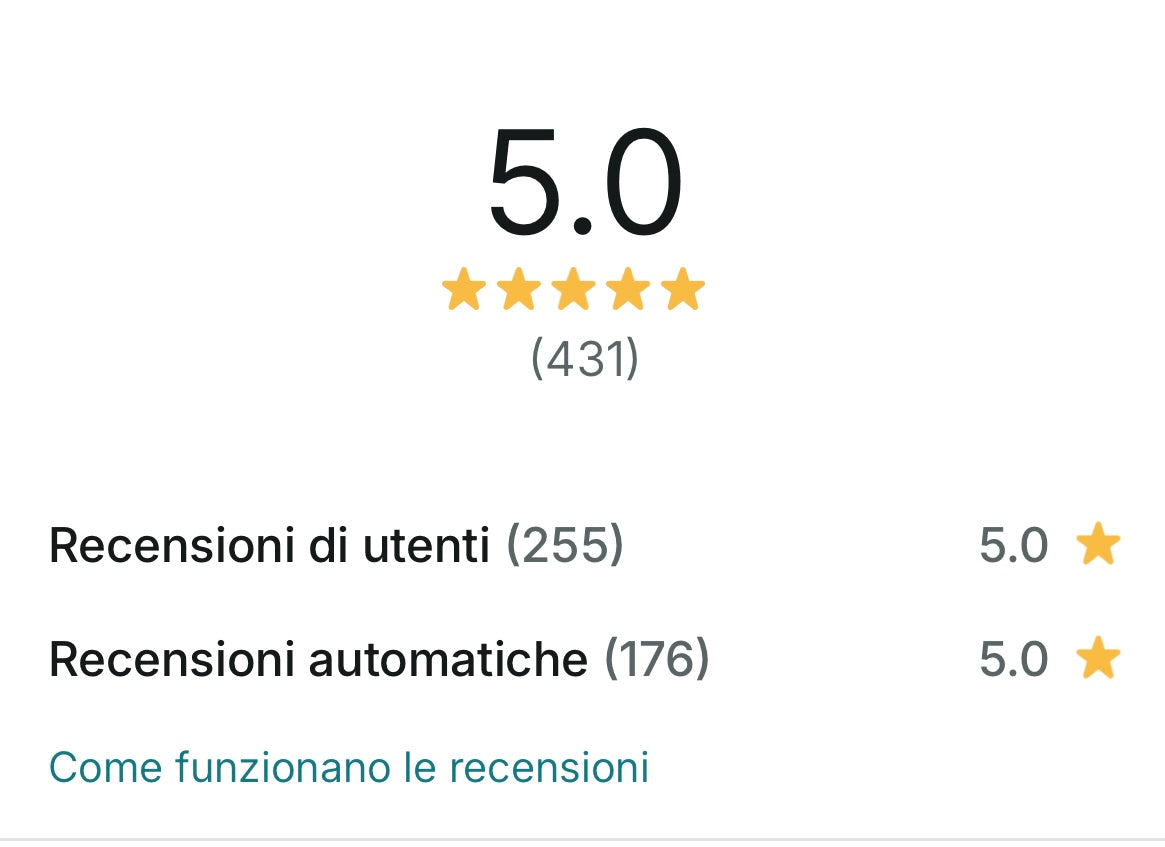Select the 5.0 score for Recensioni di utenti
Viewport: 1165px width, 847px height.
tap(1013, 546)
